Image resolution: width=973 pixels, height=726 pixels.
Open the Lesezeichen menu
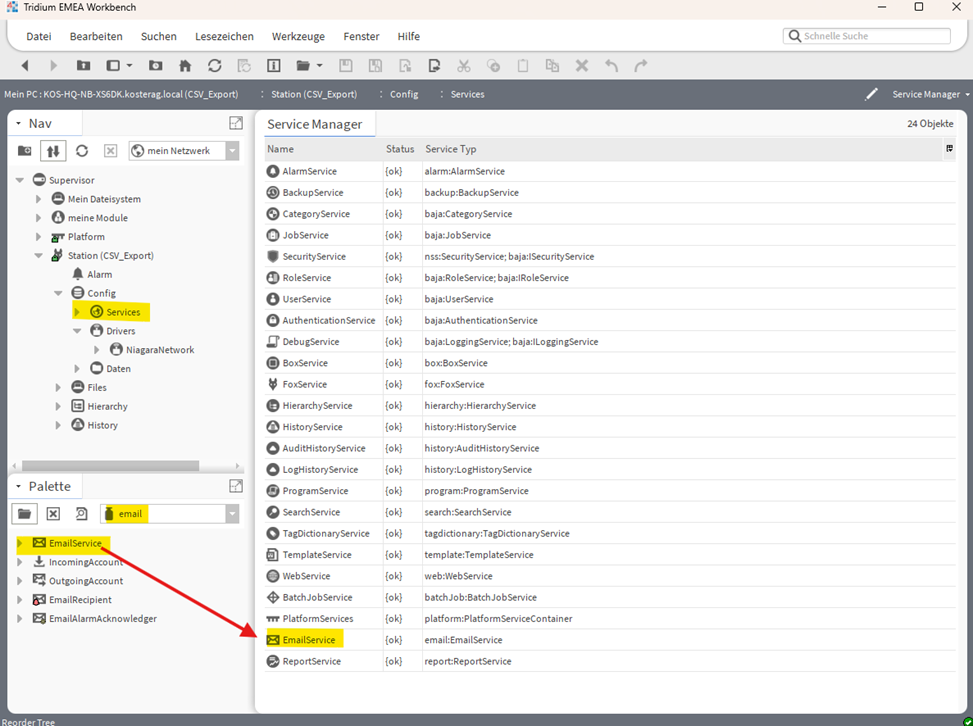224,36
